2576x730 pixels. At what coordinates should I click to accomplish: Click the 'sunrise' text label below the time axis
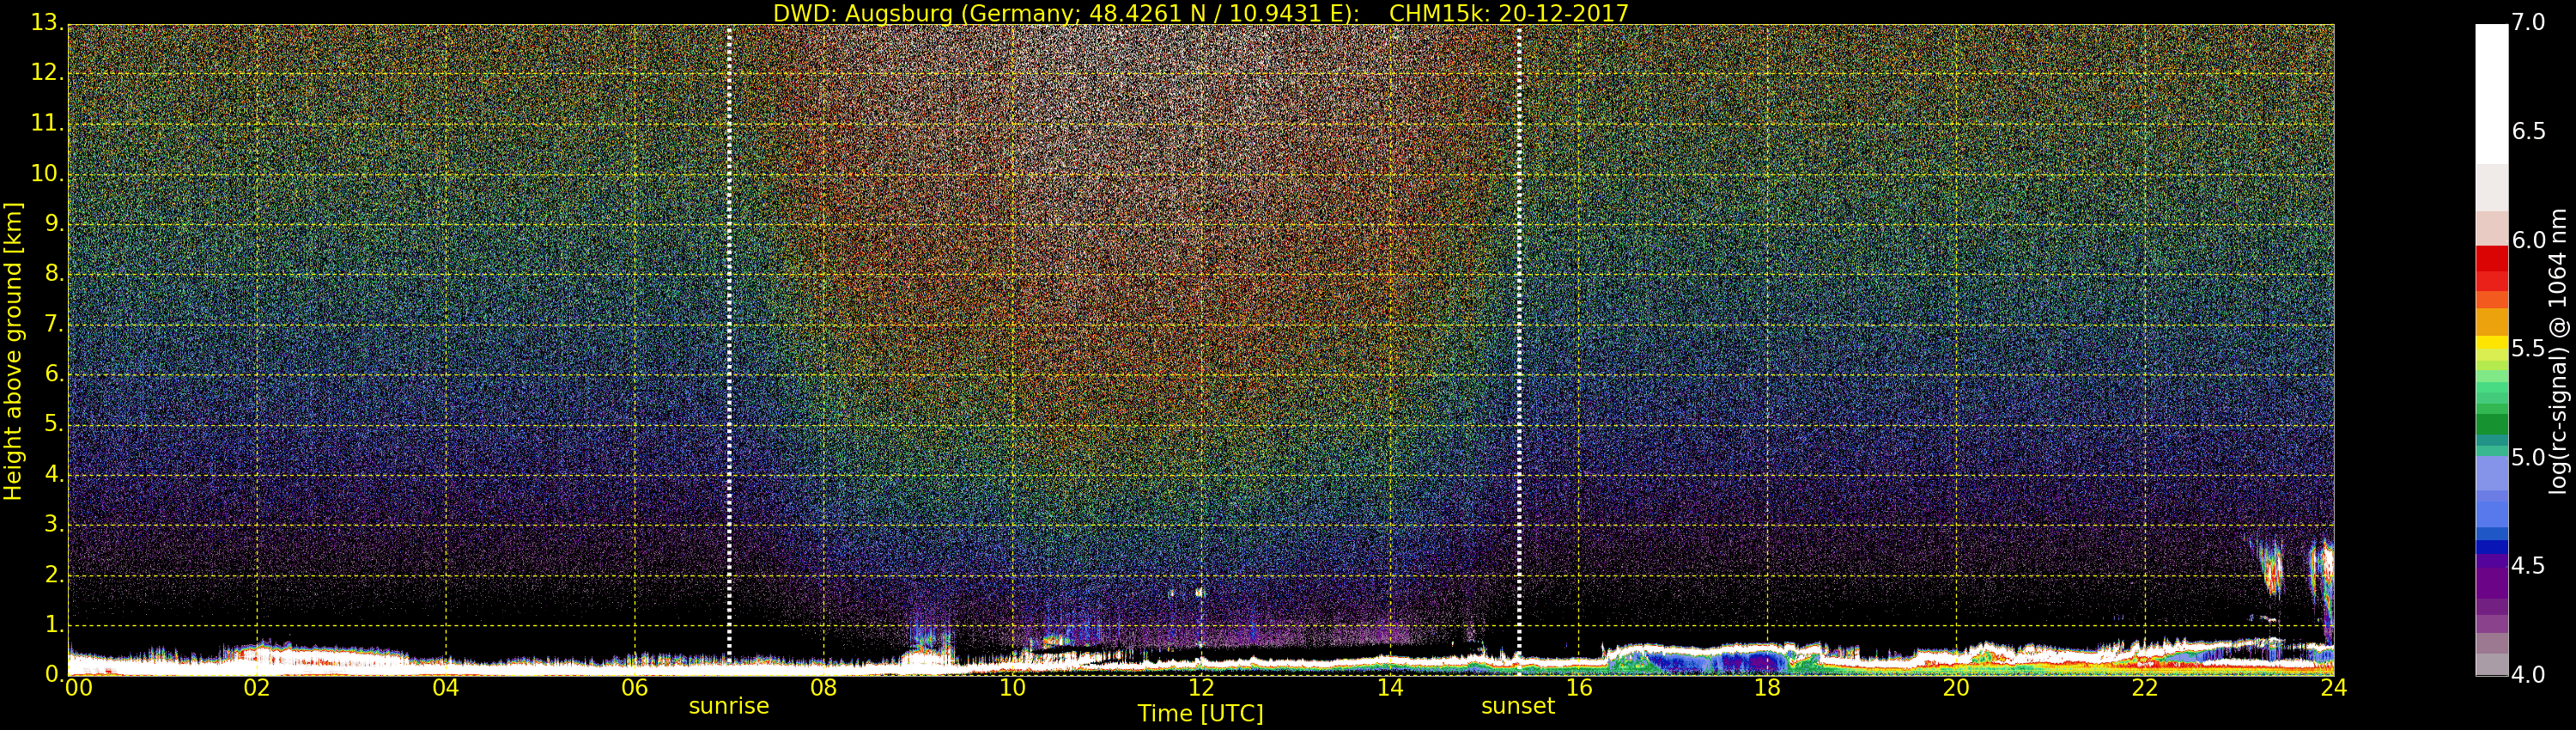(x=729, y=706)
